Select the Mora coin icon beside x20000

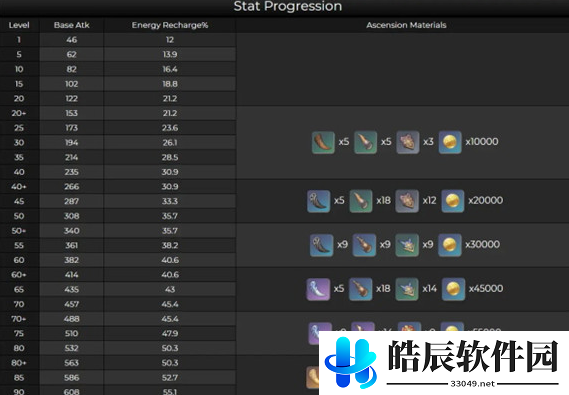(x=453, y=201)
